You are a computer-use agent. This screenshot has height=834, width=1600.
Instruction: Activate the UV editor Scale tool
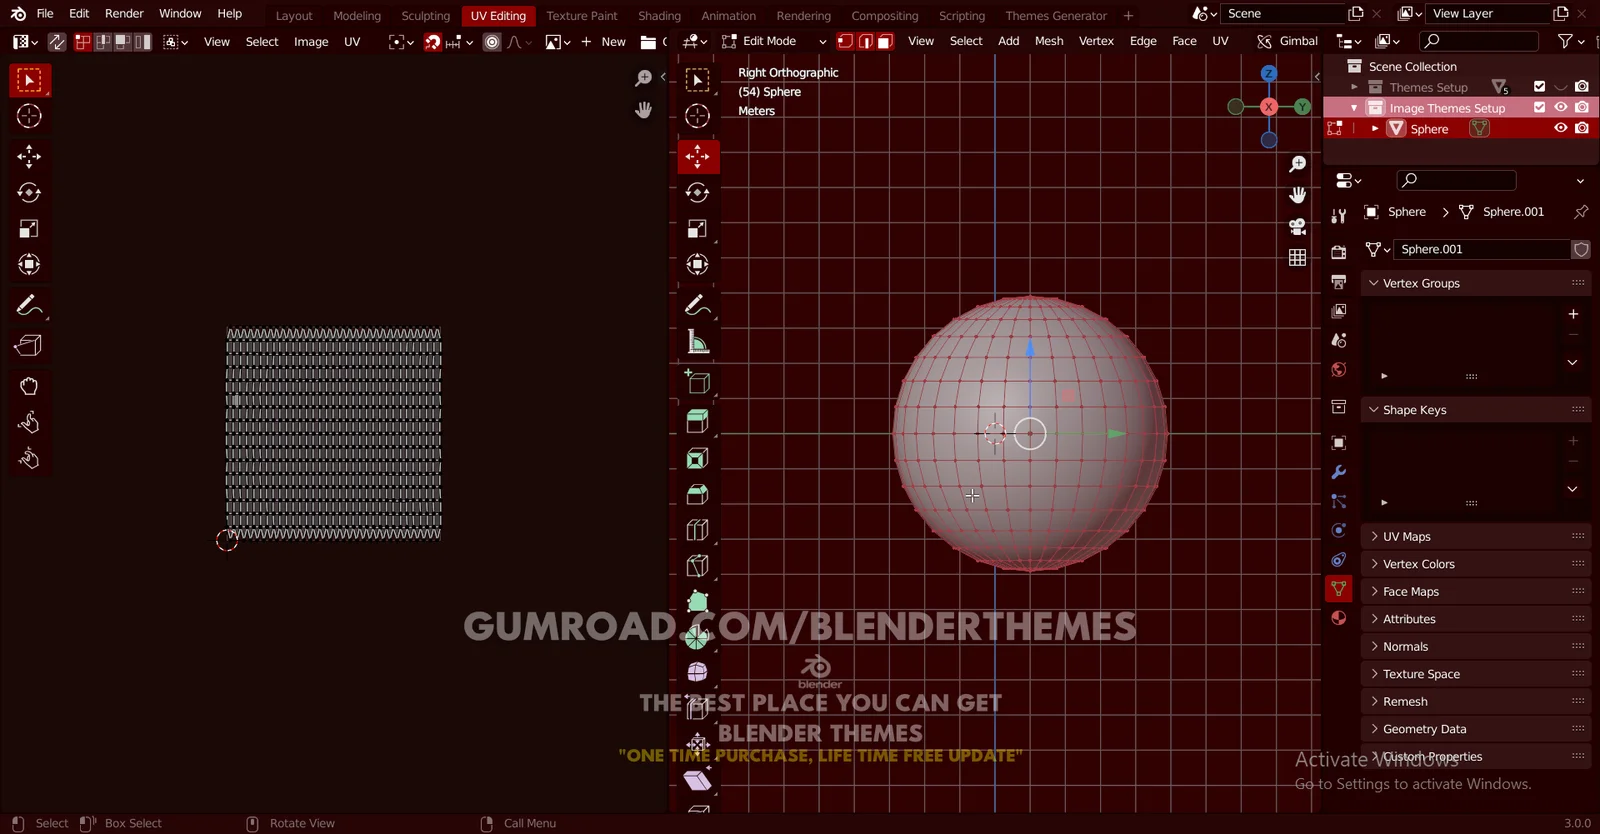(29, 228)
